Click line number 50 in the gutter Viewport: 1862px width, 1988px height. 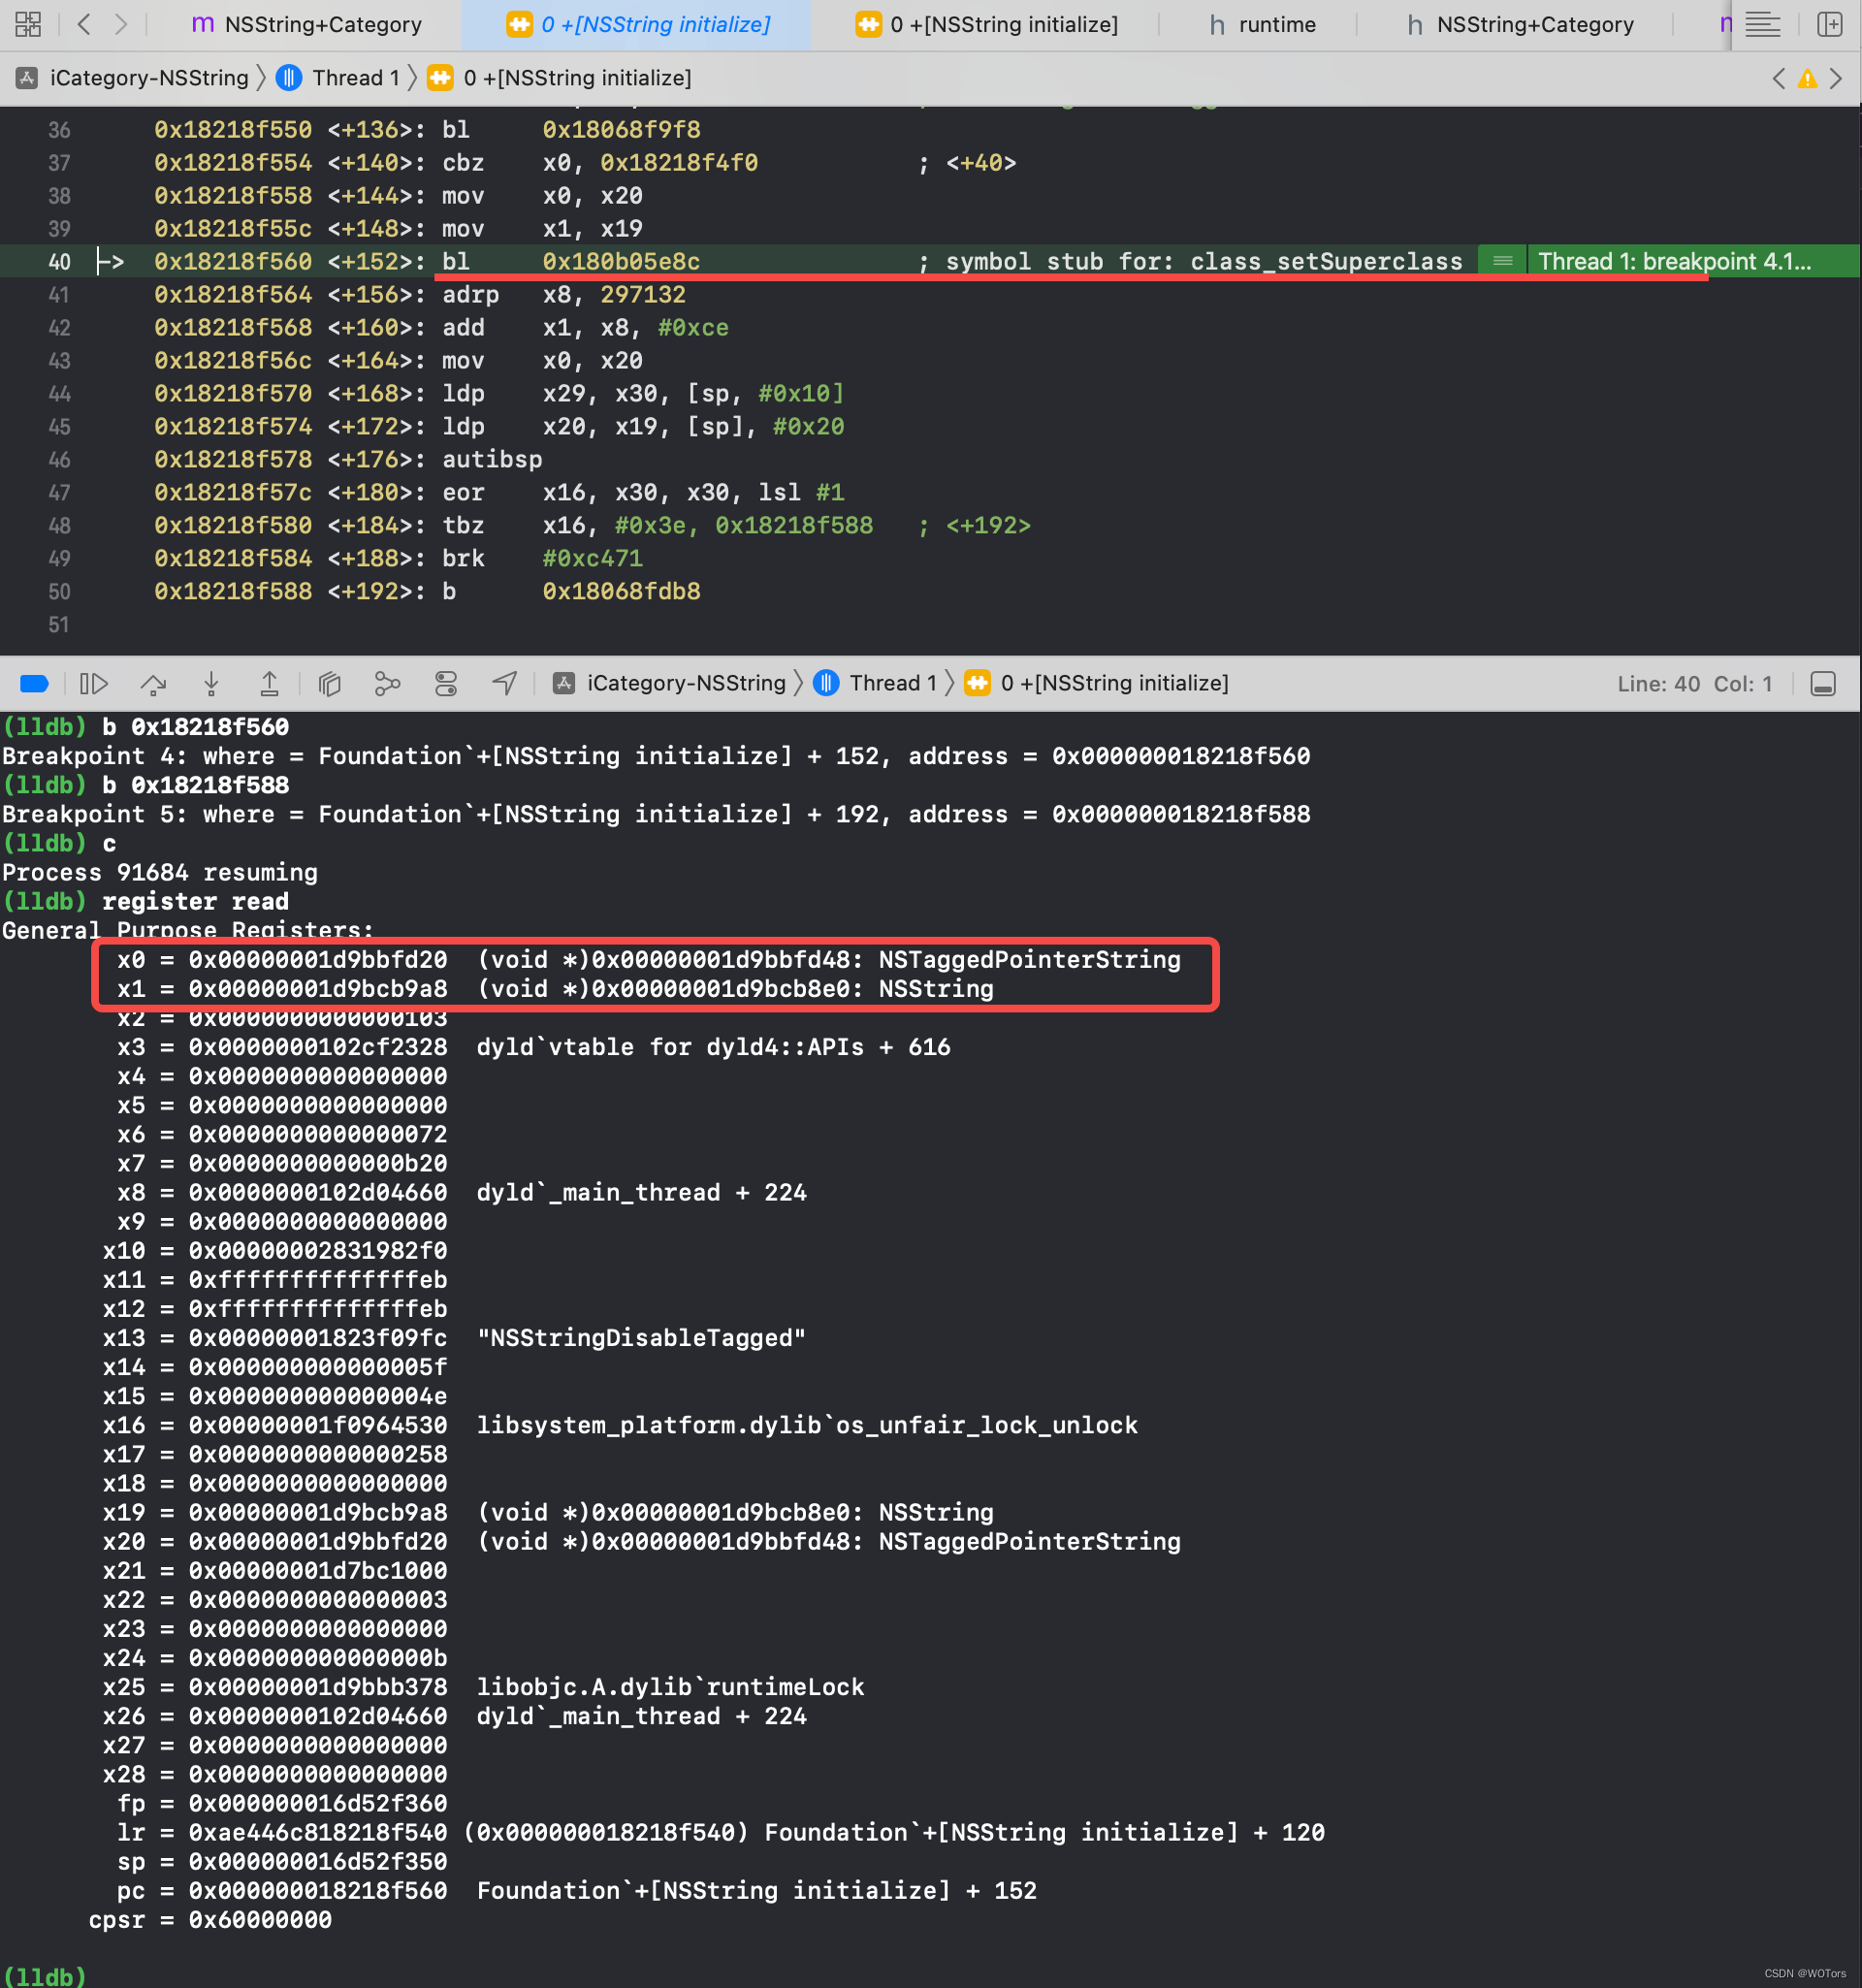point(59,592)
